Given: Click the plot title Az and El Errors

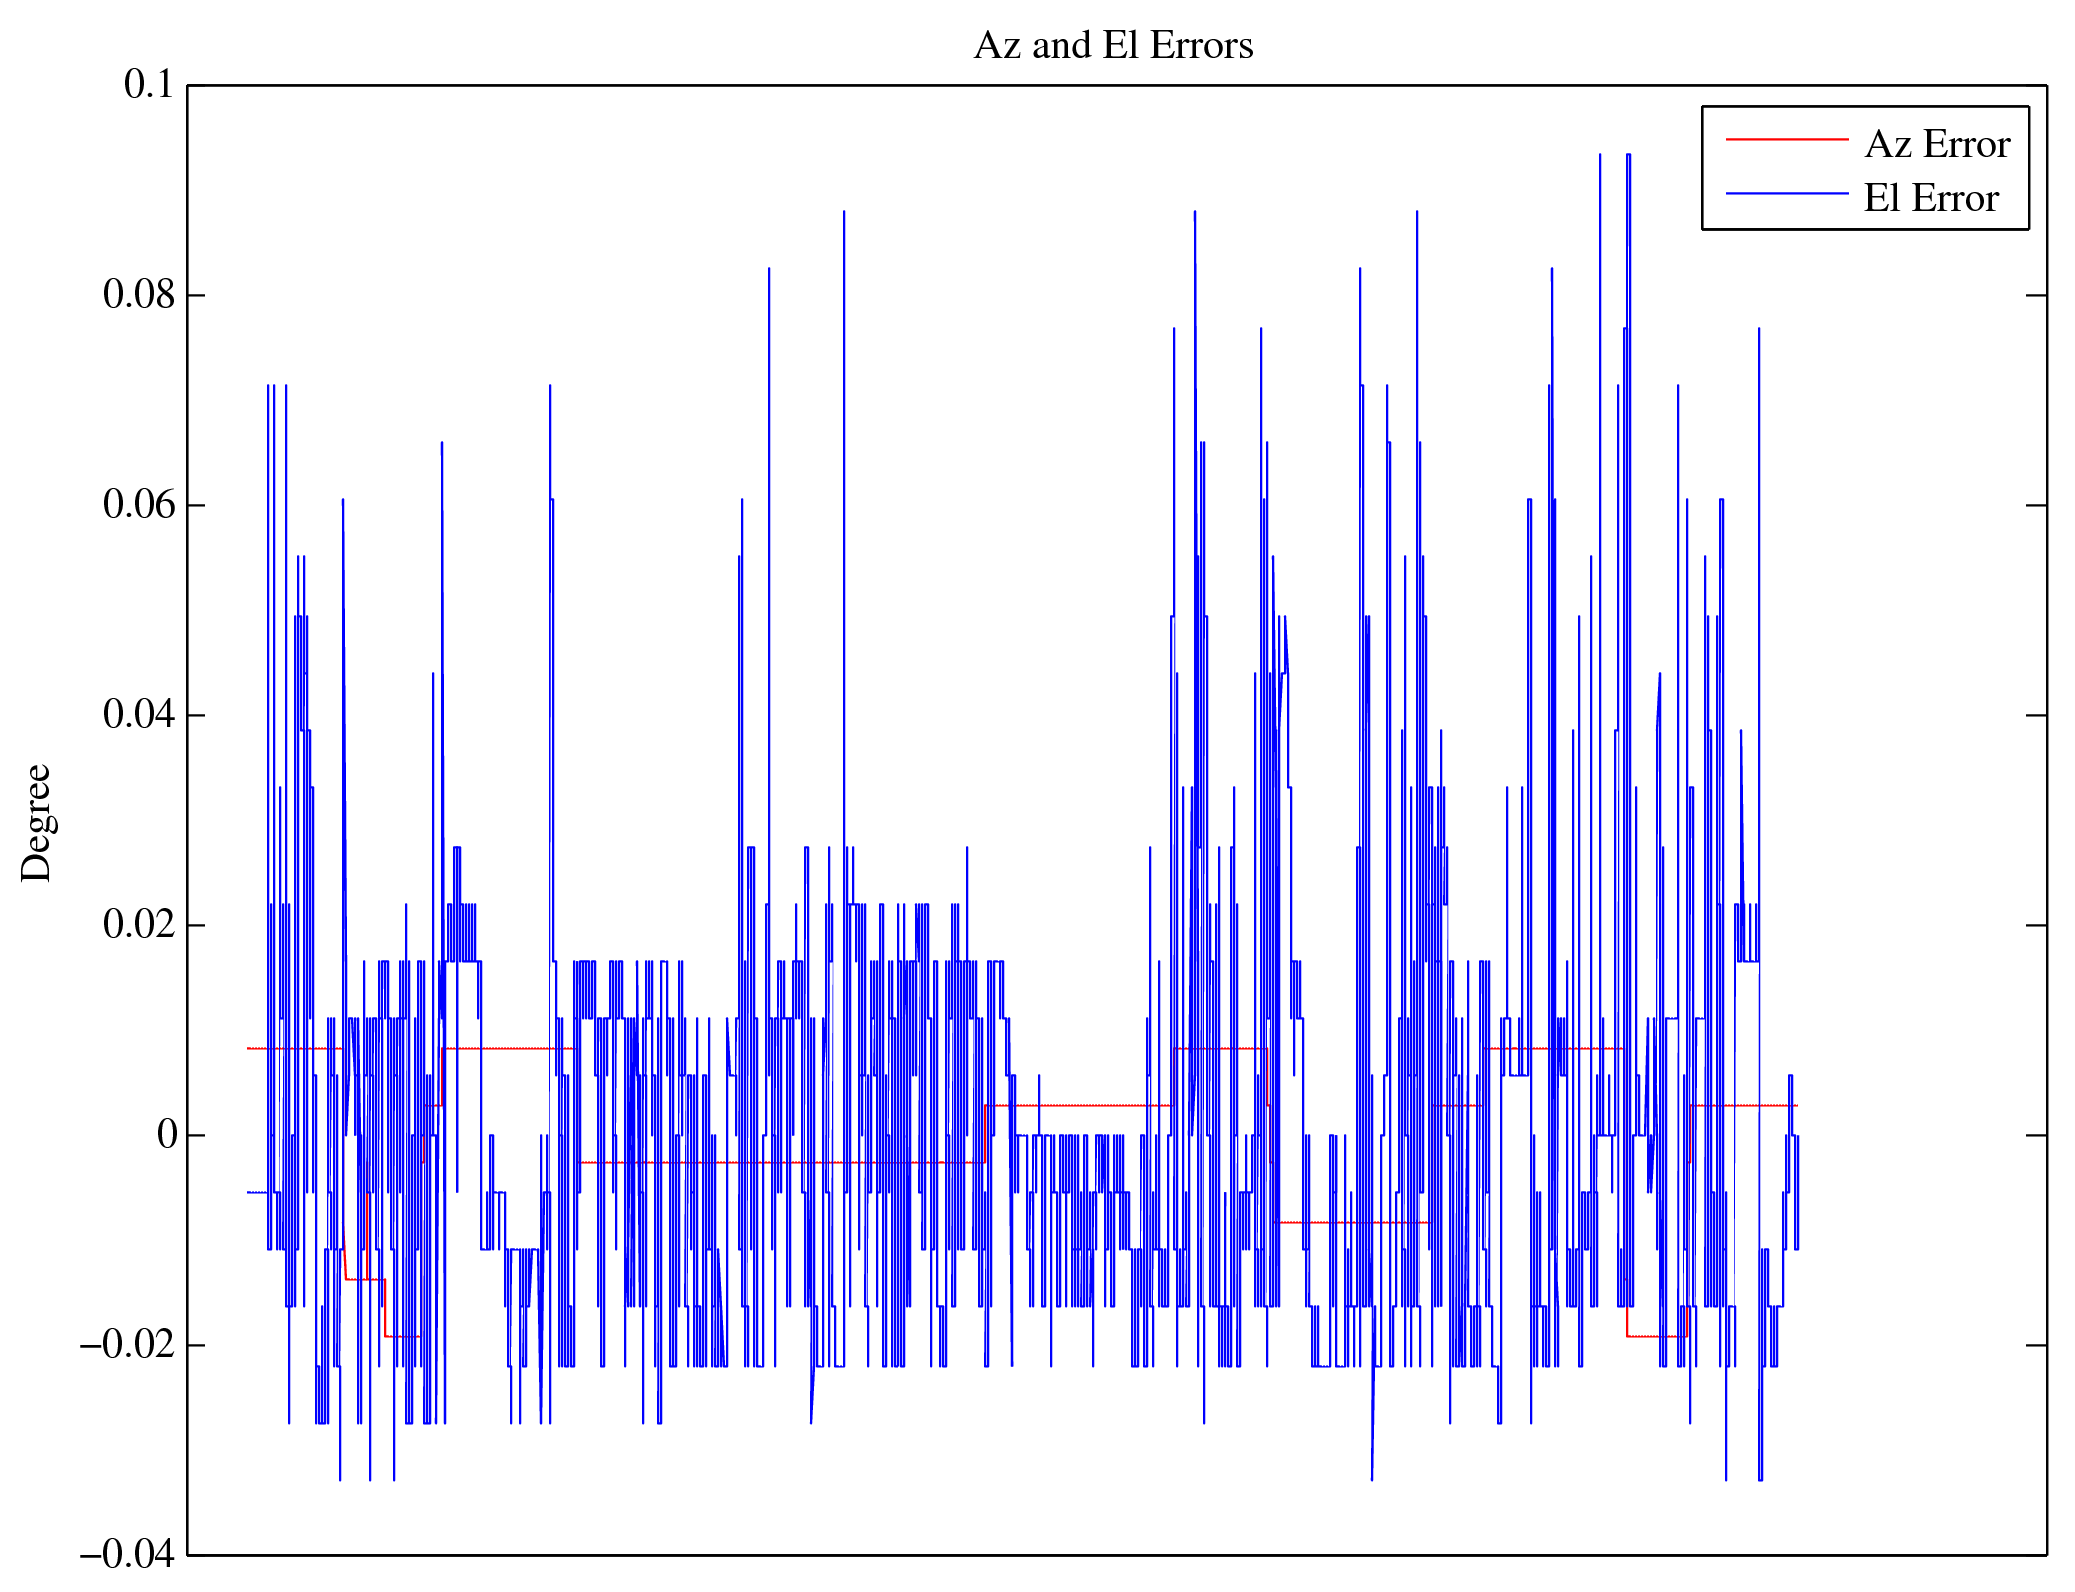Looking at the screenshot, I should pyautogui.click(x=1113, y=46).
